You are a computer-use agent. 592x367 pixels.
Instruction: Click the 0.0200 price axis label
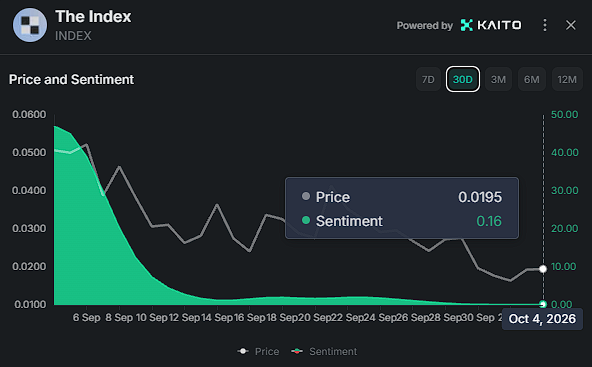(29, 266)
